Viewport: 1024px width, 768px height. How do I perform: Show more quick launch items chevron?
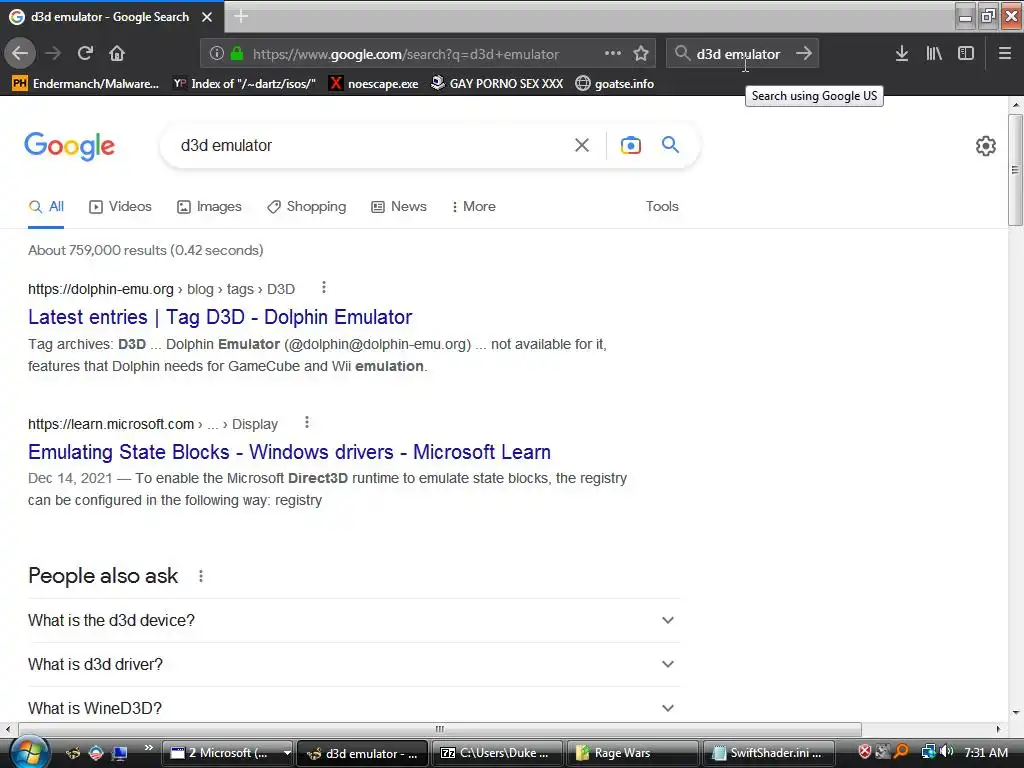tap(148, 748)
